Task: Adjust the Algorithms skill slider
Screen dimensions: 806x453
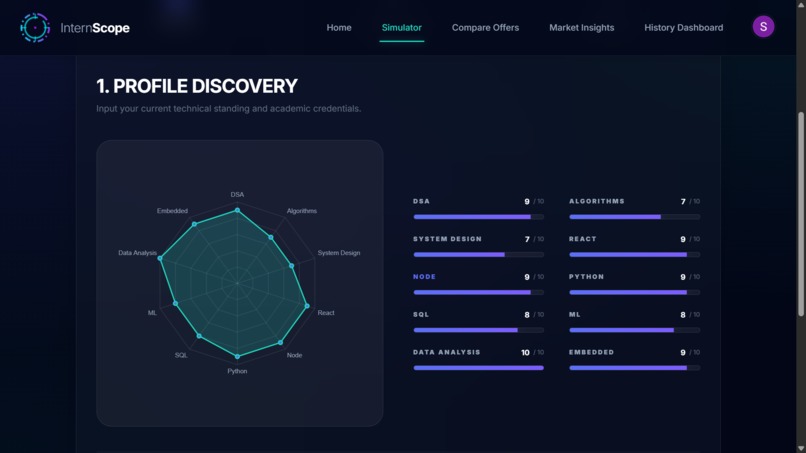Action: [634, 217]
